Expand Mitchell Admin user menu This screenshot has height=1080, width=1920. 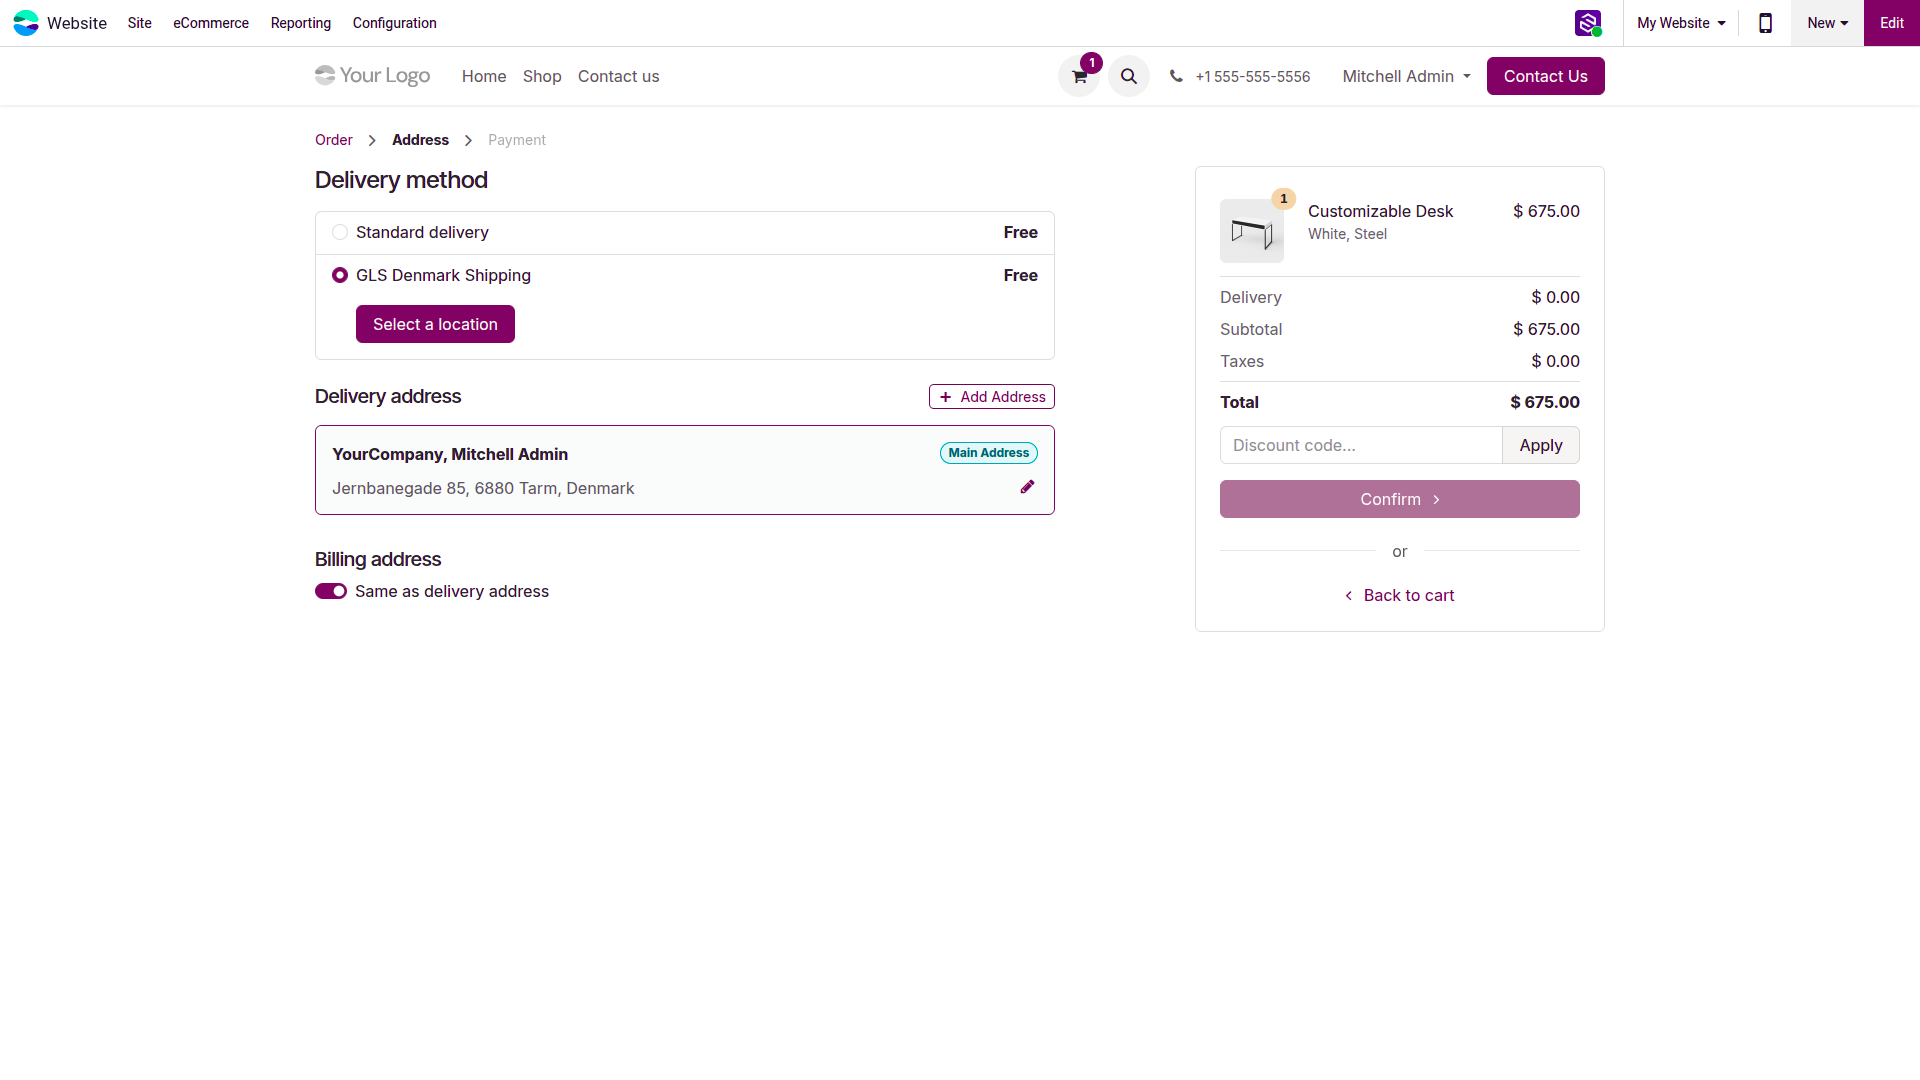1406,76
